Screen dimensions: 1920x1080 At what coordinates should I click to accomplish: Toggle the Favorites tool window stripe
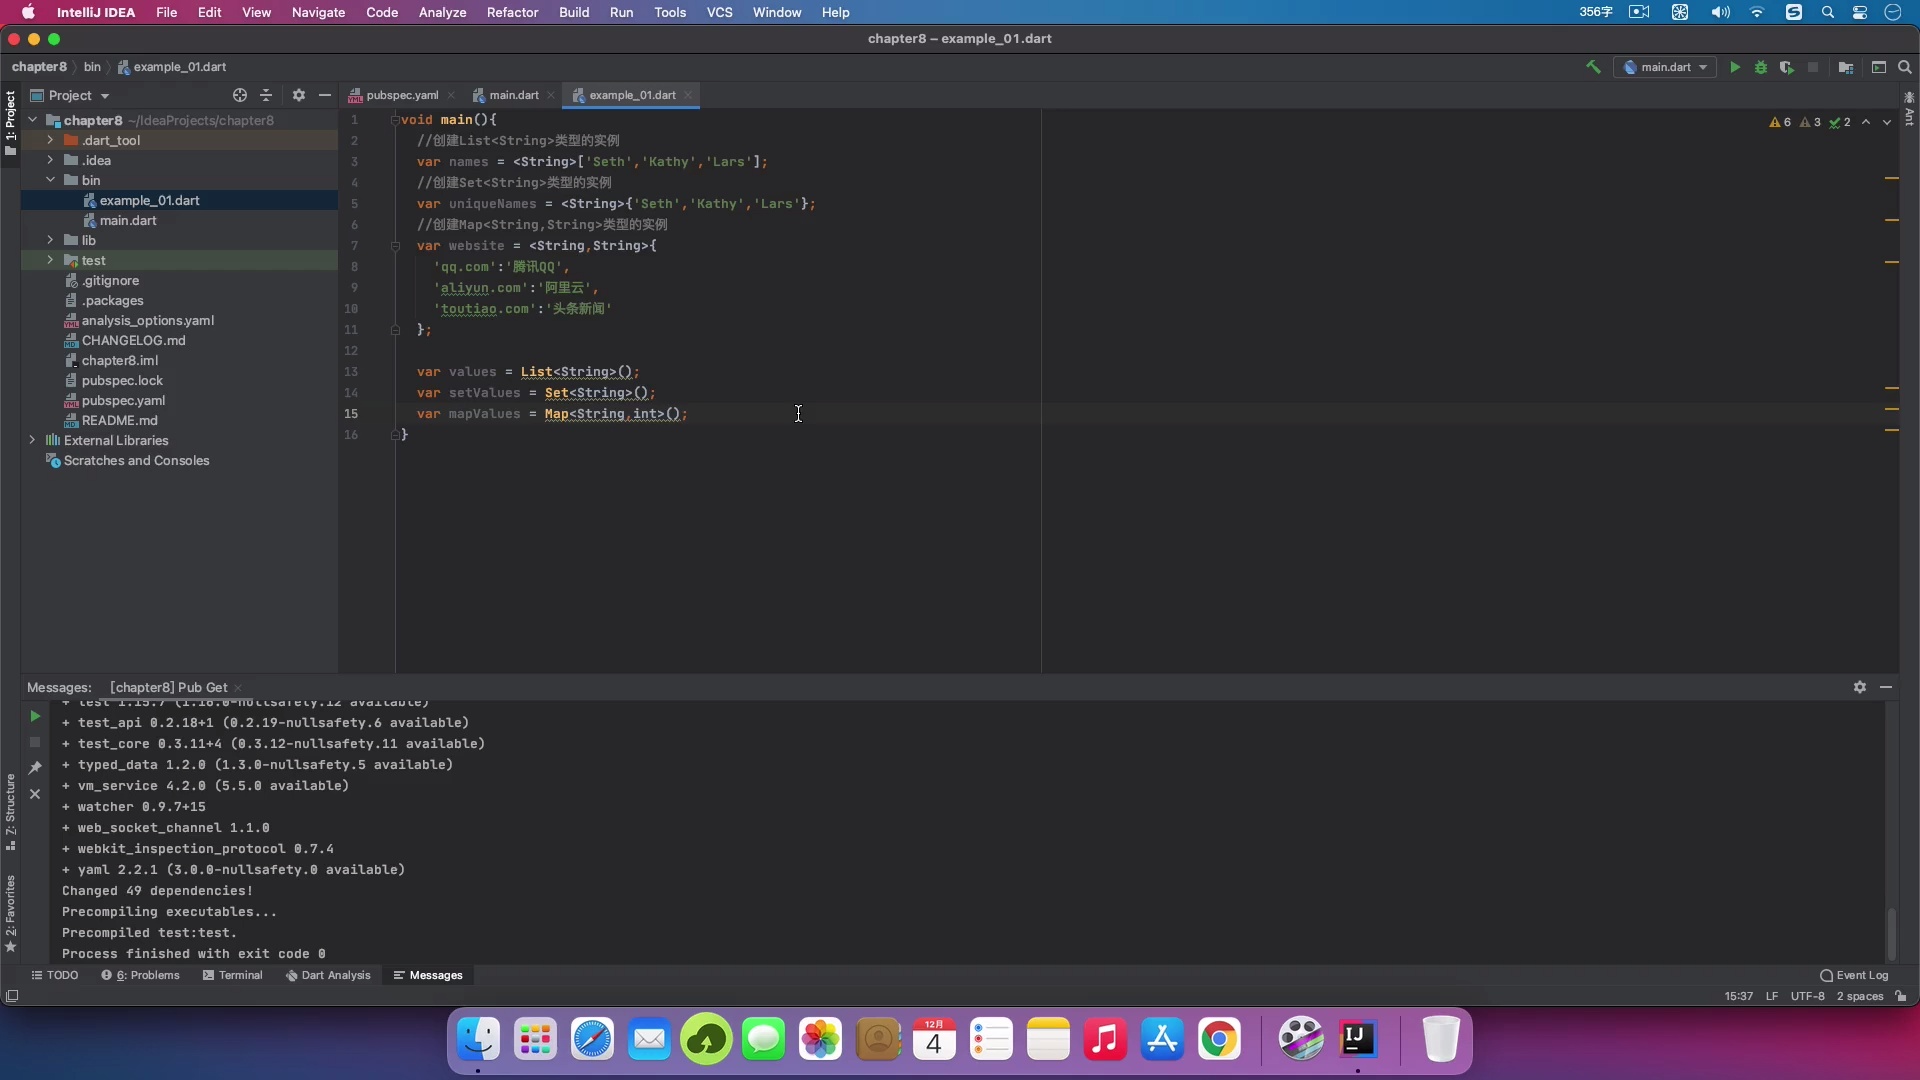pos(10,912)
